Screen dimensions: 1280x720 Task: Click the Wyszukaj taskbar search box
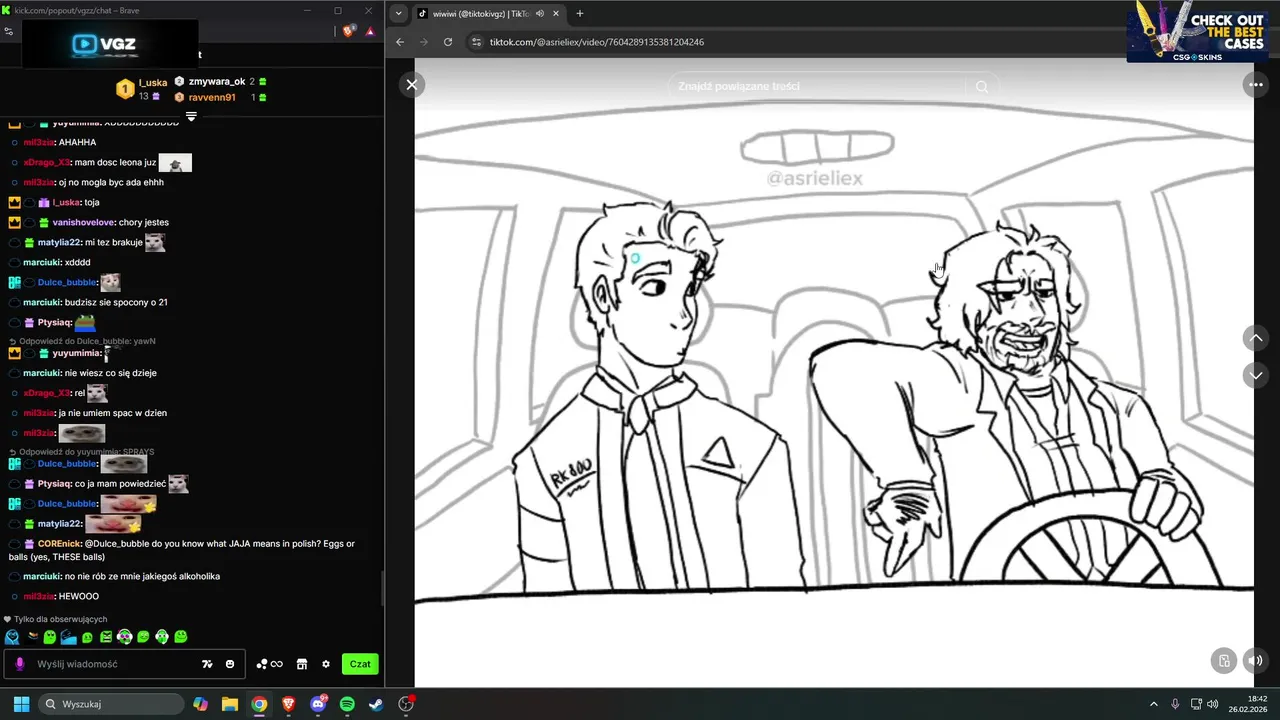point(110,704)
